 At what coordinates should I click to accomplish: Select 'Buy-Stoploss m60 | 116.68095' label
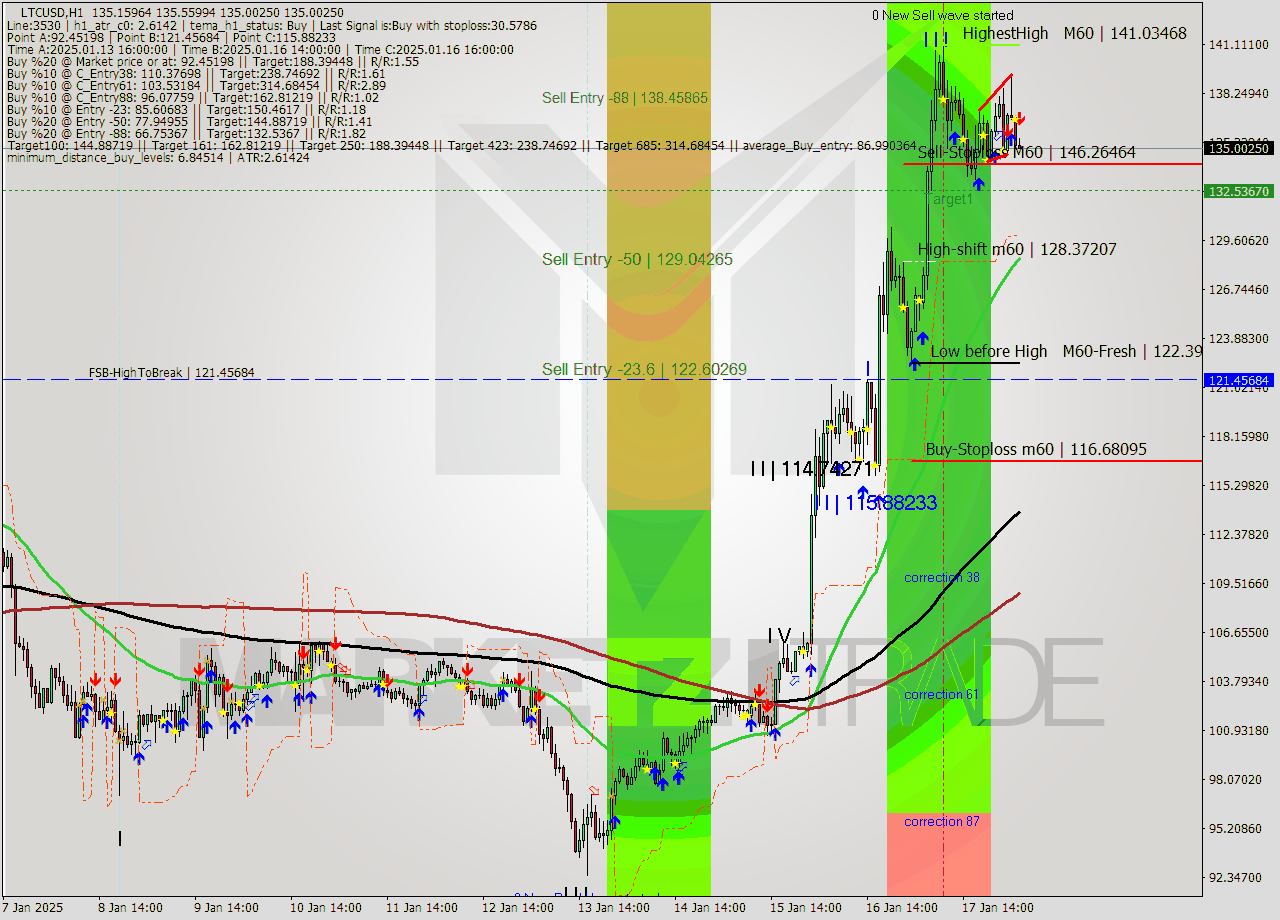tap(1036, 450)
